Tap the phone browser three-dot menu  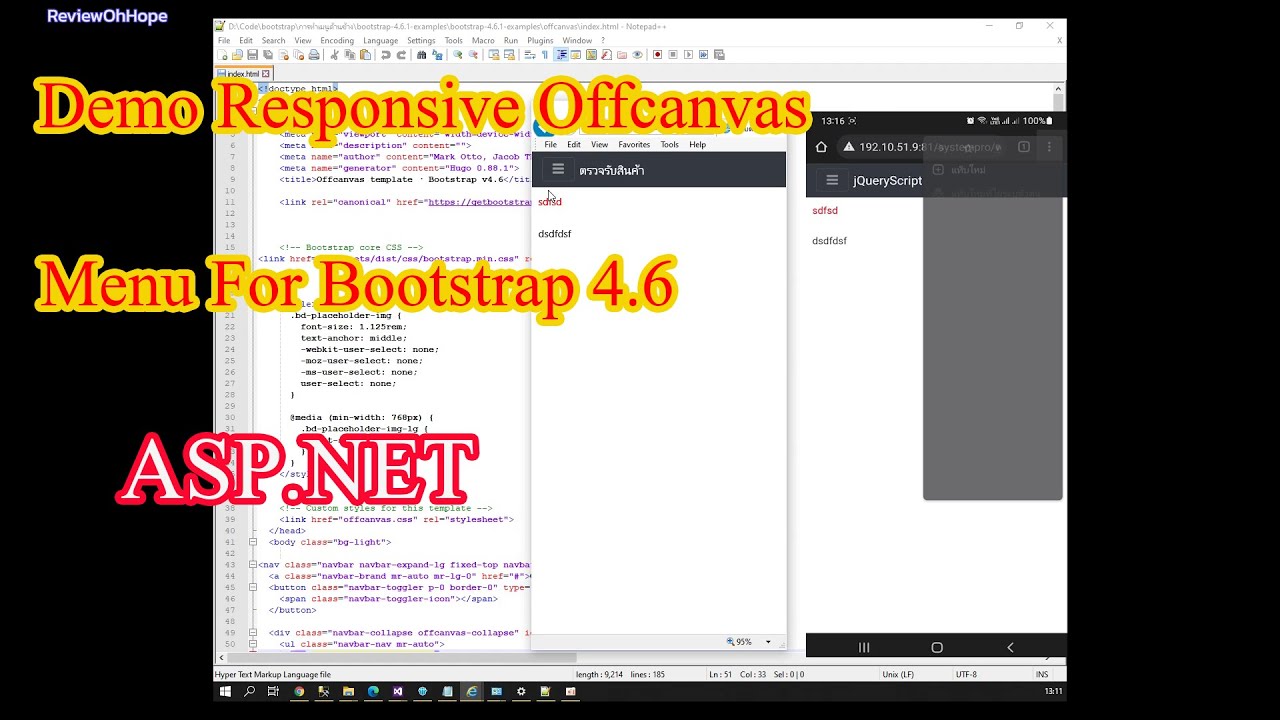pos(1049,147)
